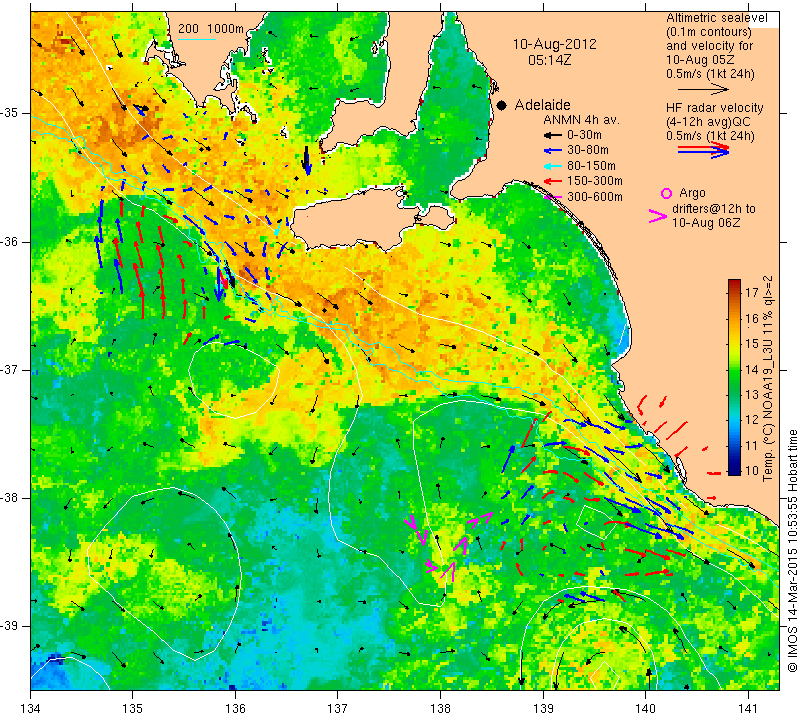Click latitude axis label -39
The width and height of the screenshot is (800, 720).
click(x=11, y=626)
